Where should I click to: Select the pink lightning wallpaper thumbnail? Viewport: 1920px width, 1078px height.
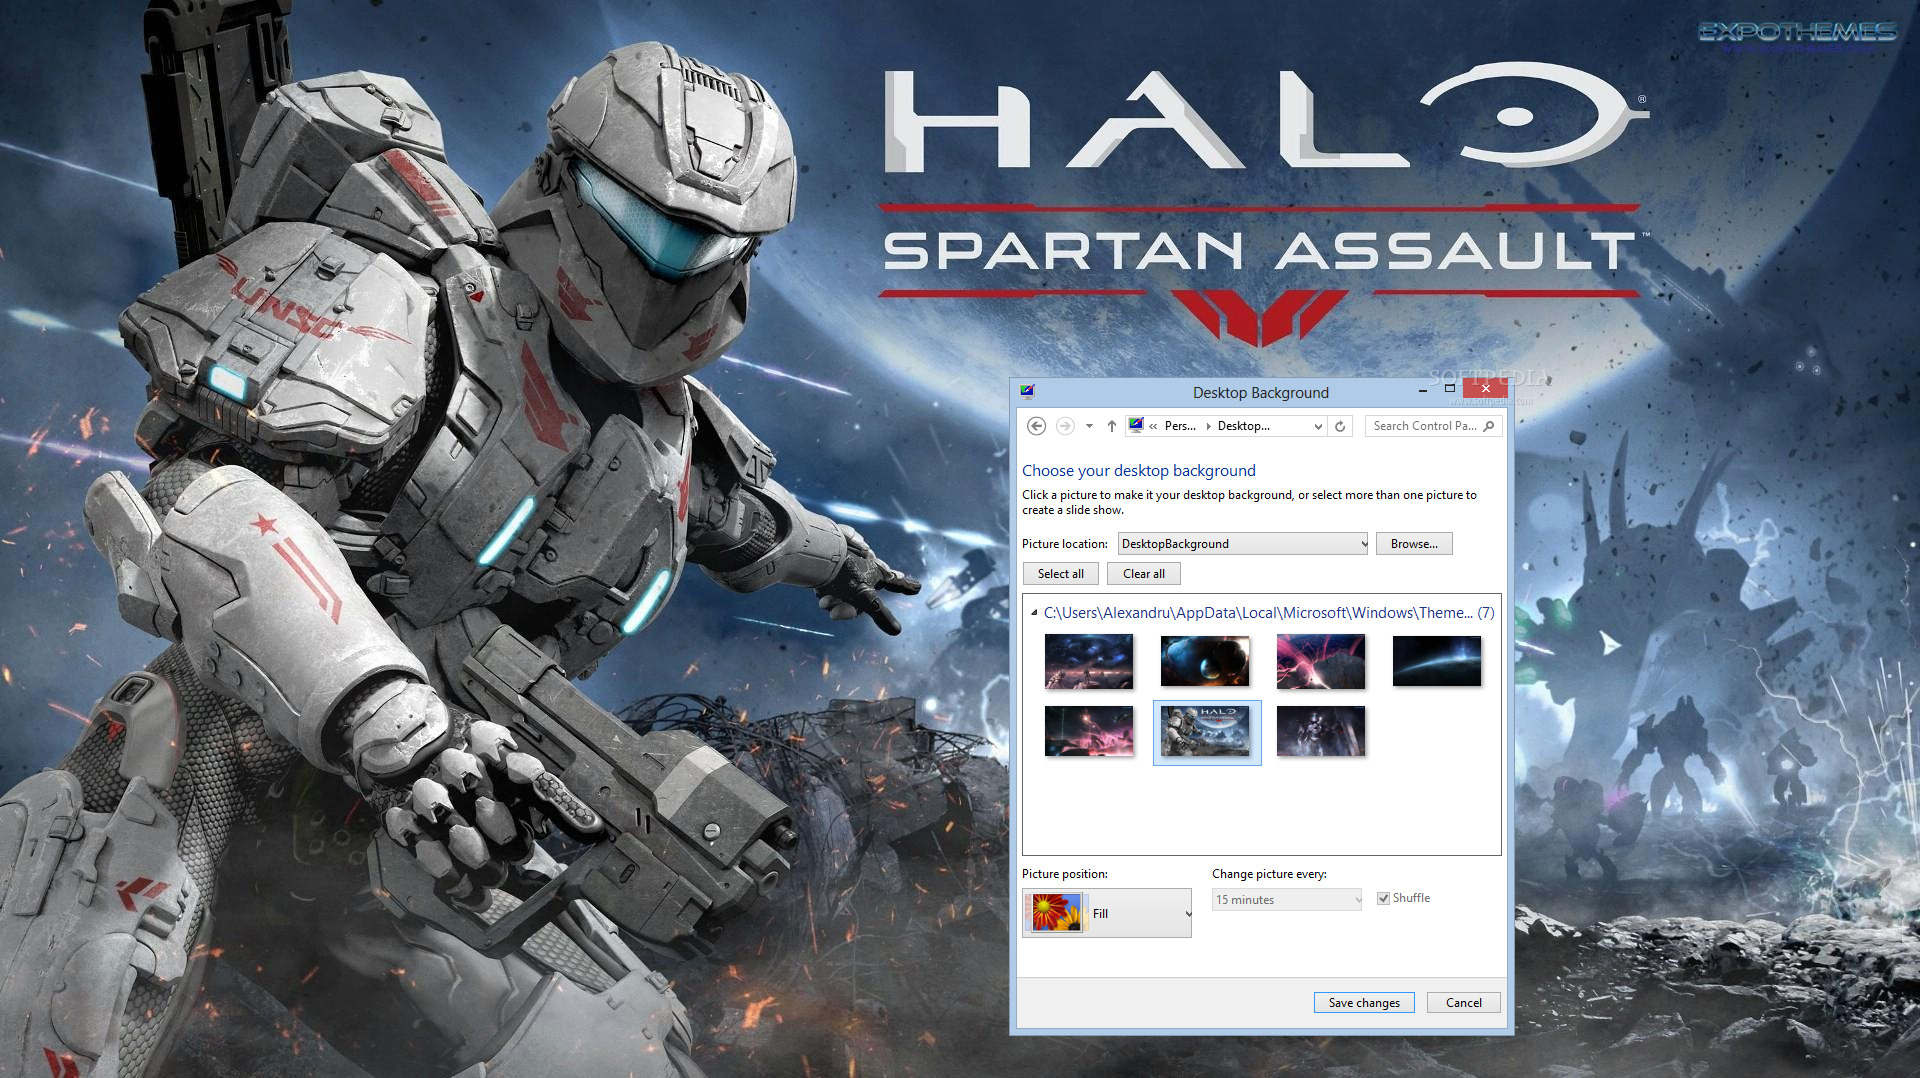point(1321,661)
